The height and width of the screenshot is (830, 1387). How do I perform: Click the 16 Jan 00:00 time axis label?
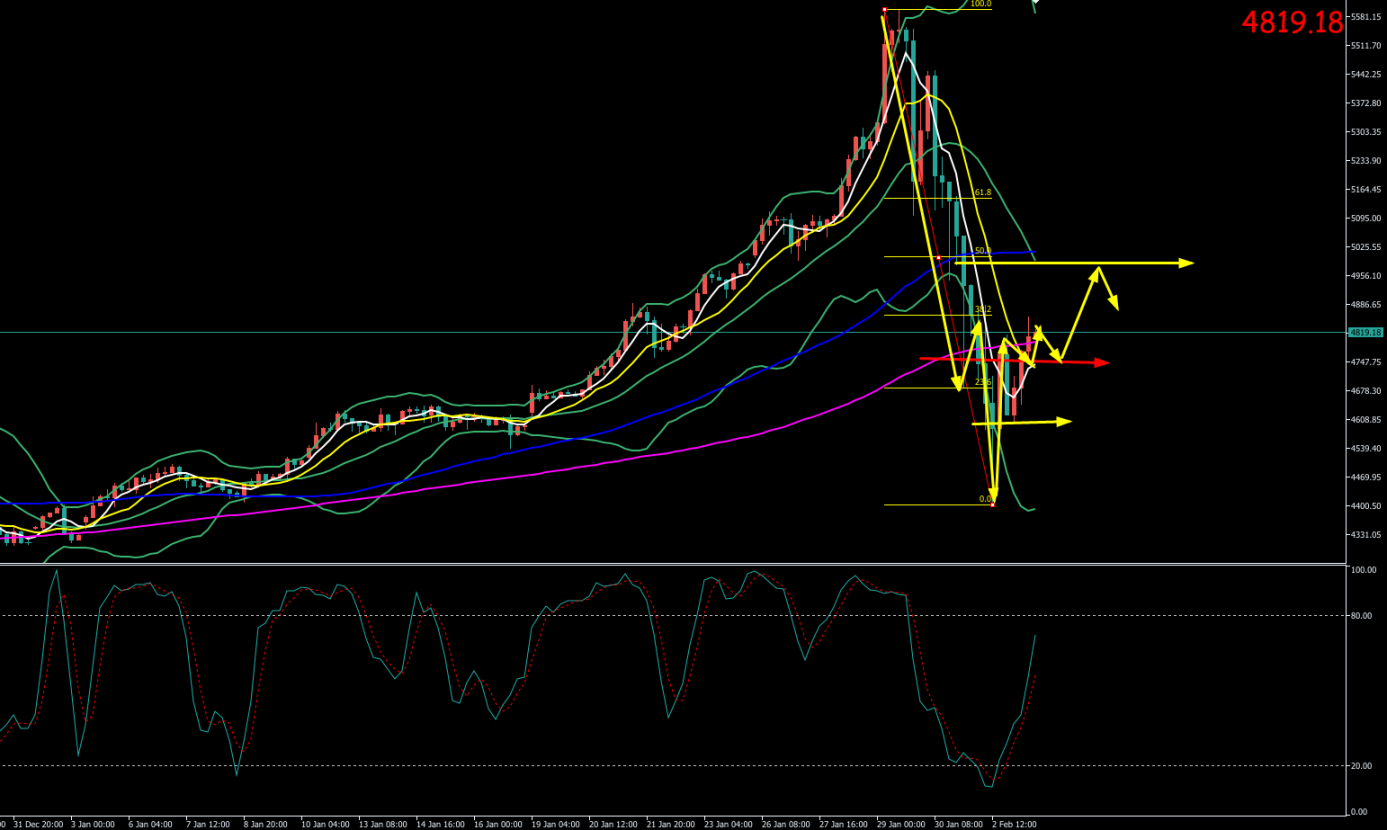click(x=498, y=825)
